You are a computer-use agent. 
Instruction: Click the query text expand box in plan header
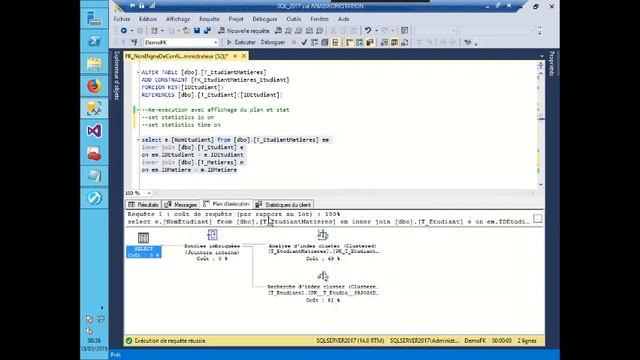[x=538, y=219]
